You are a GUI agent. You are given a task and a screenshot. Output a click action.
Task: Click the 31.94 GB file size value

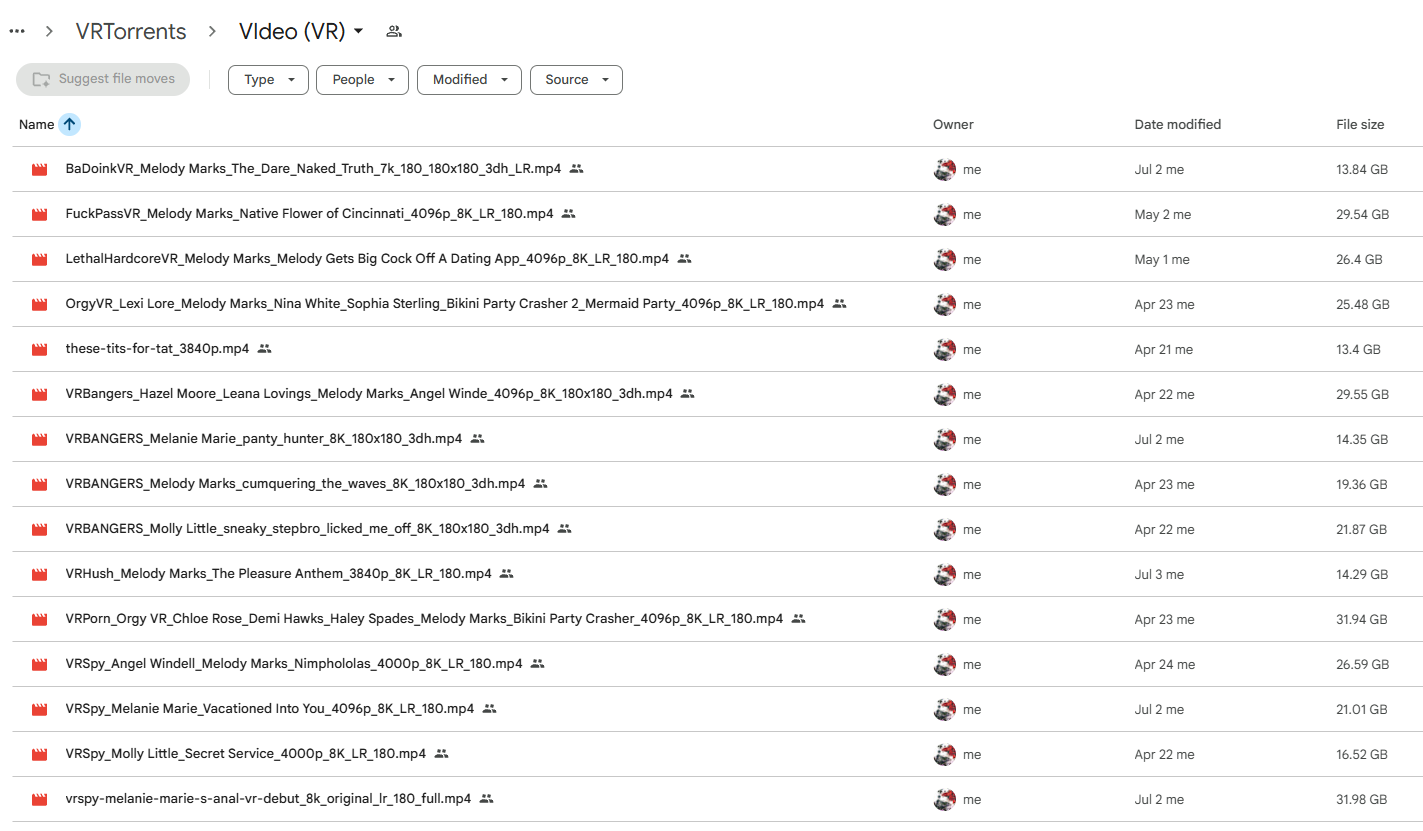[1362, 619]
